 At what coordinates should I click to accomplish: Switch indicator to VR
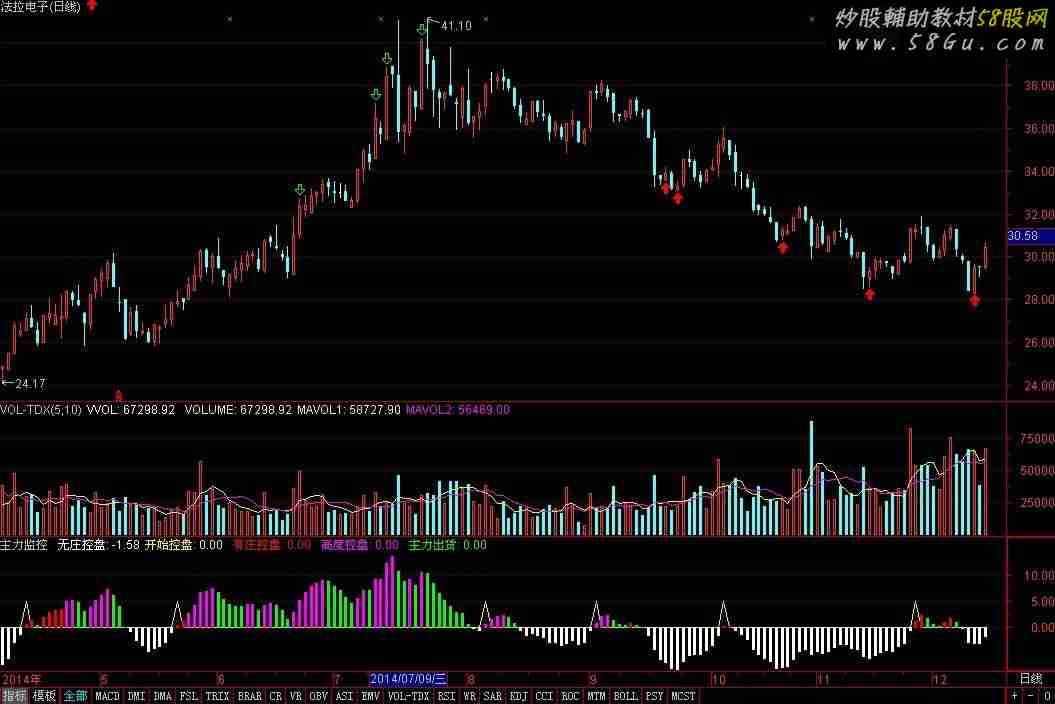tap(296, 696)
